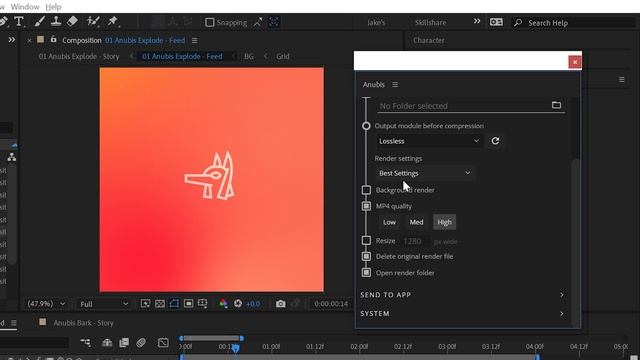
Task: Toggle transparency grid icon
Action: (160, 304)
